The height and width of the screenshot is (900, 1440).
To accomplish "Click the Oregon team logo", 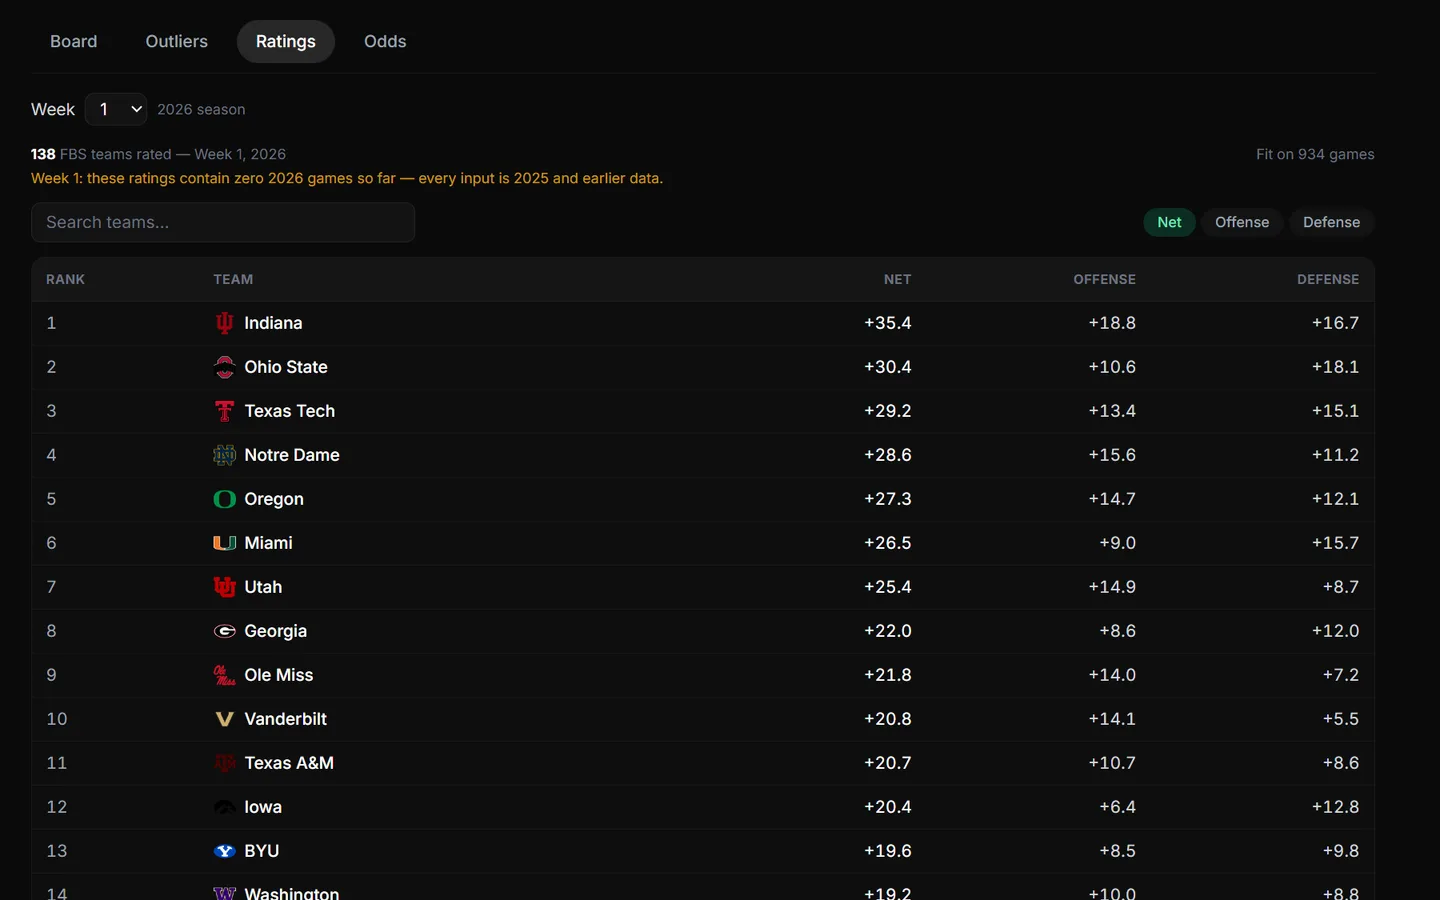I will point(224,499).
